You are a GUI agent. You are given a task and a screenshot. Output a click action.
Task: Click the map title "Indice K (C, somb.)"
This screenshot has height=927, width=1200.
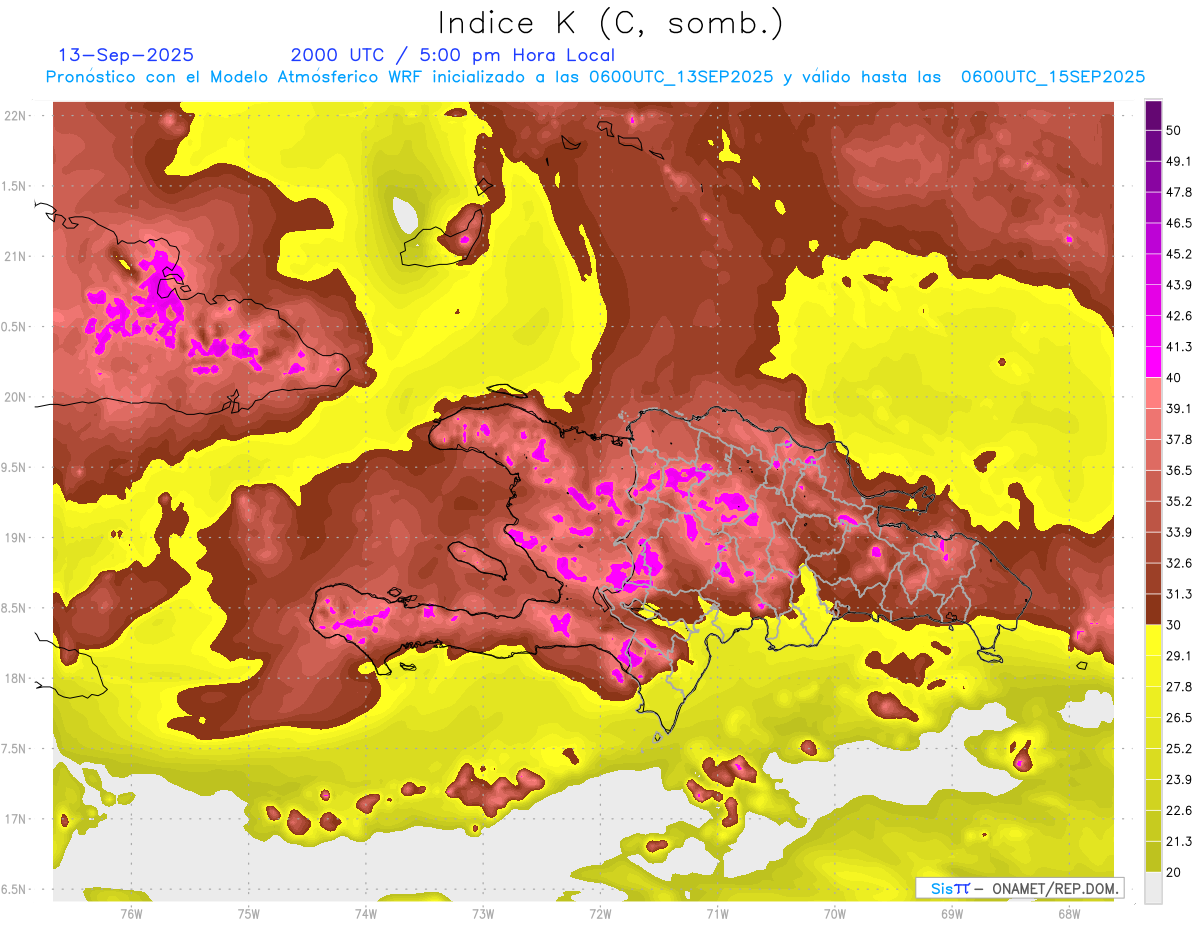pyautogui.click(x=611, y=24)
